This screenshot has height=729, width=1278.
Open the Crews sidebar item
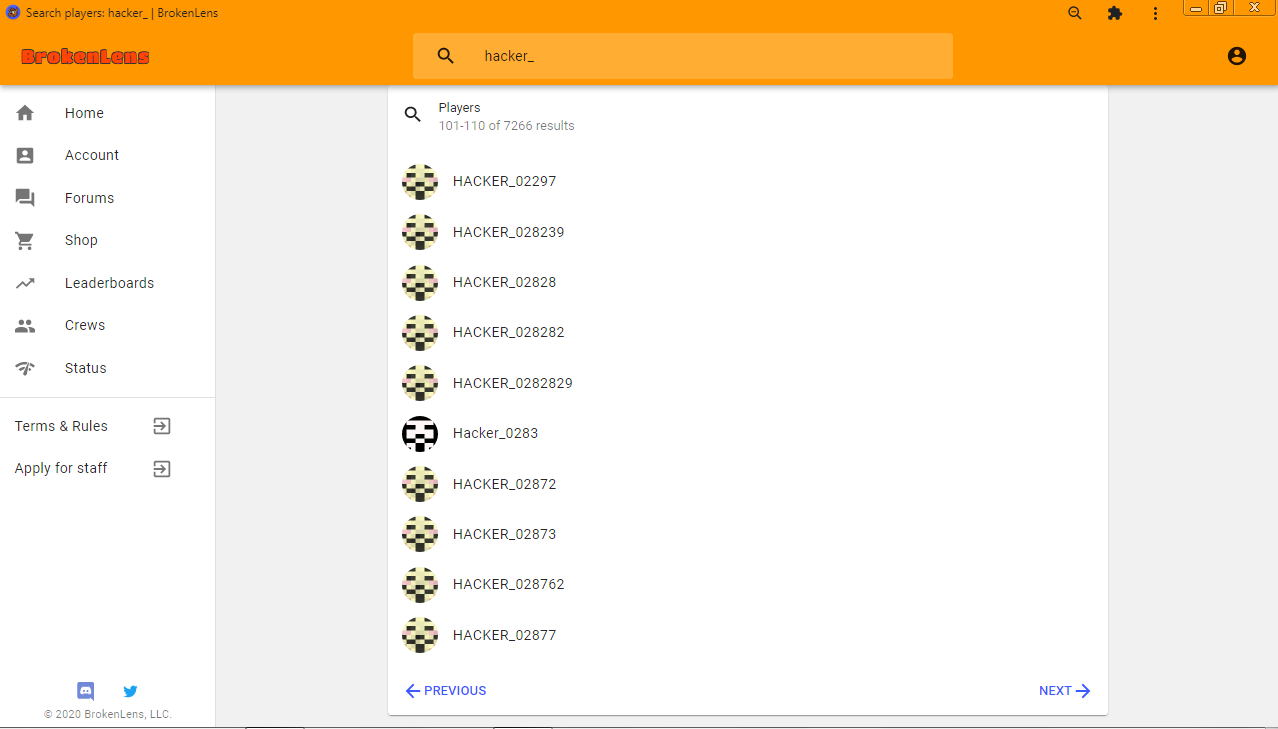pos(107,325)
